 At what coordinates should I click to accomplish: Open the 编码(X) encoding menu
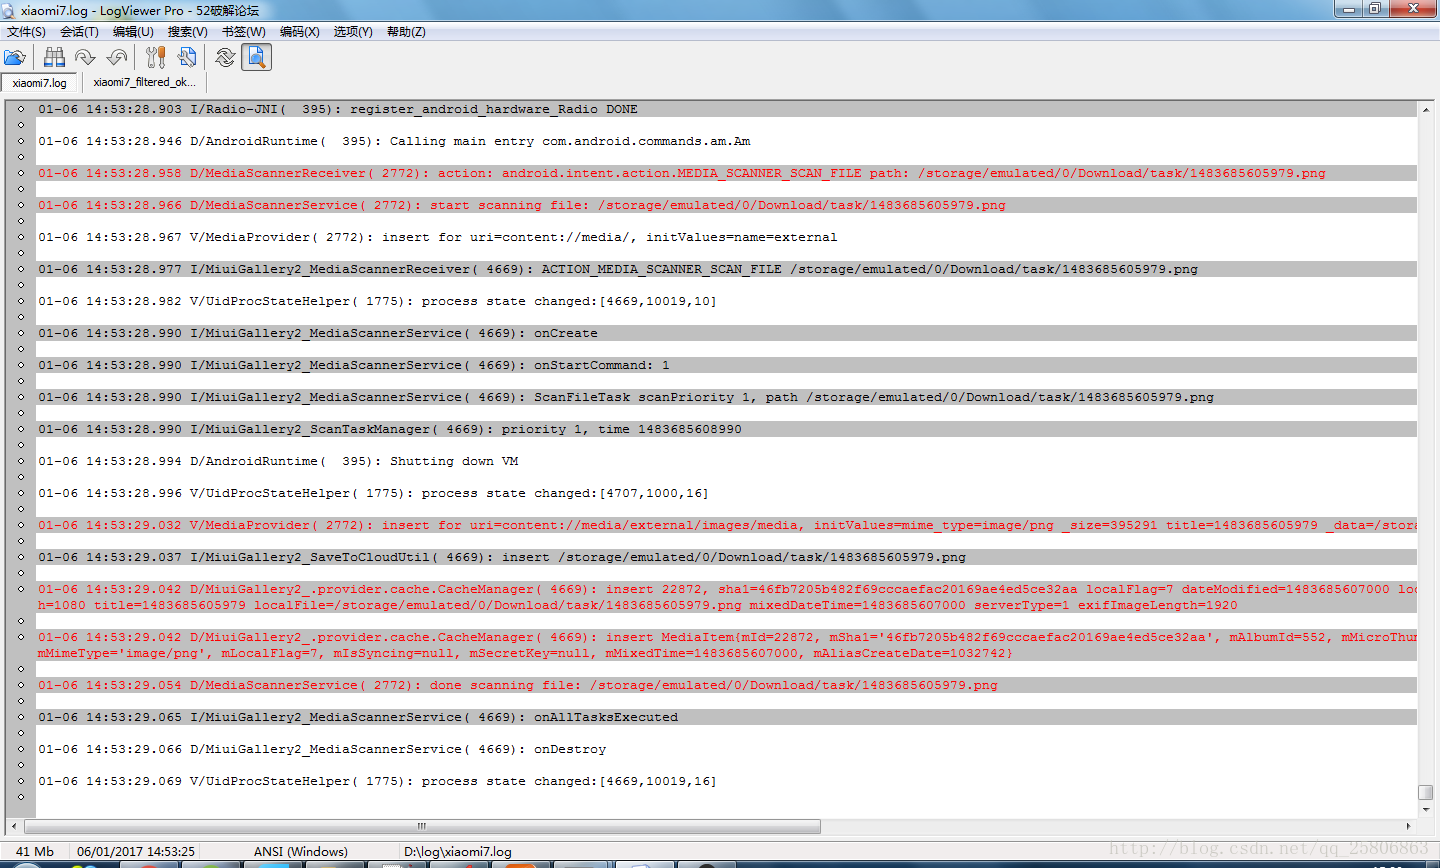[x=299, y=32]
